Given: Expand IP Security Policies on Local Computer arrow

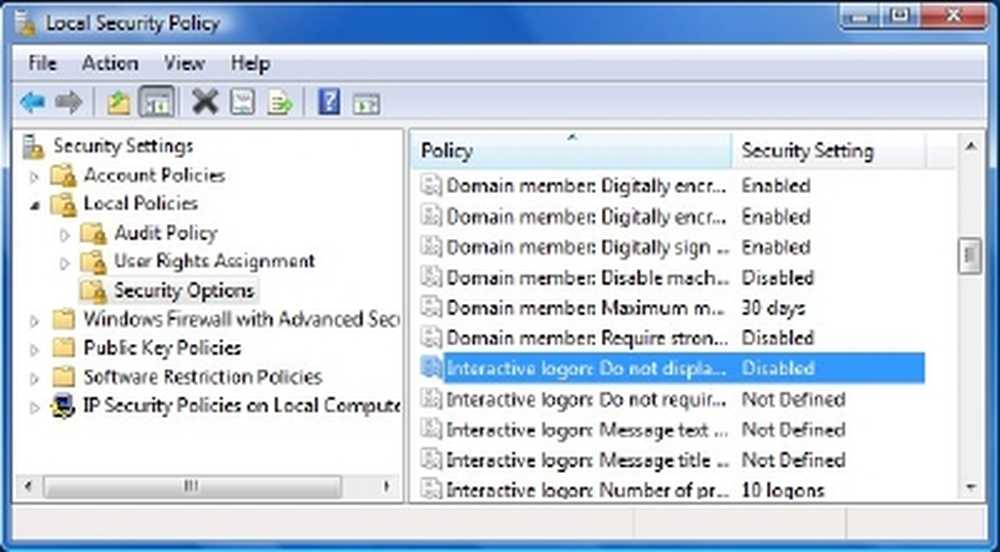Looking at the screenshot, I should 35,407.
